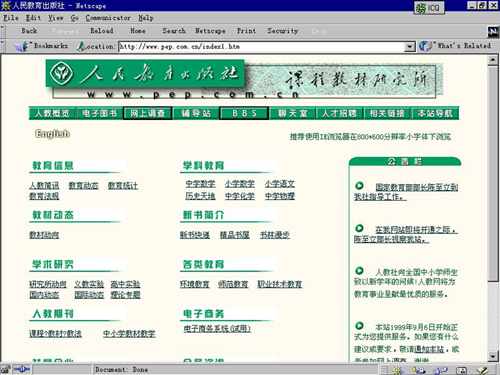Open the BBS navigation tab
The image size is (500, 375).
click(x=244, y=113)
